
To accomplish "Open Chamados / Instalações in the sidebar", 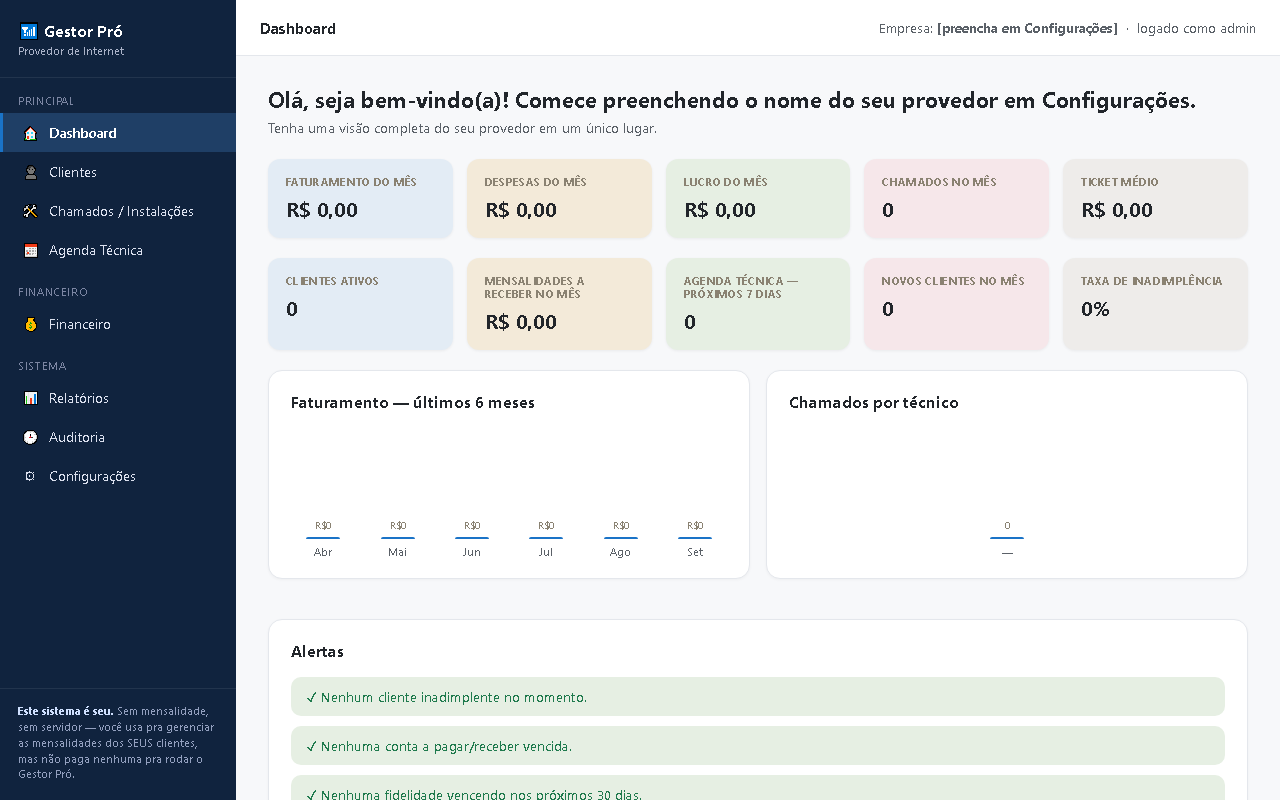I will pyautogui.click(x=118, y=211).
